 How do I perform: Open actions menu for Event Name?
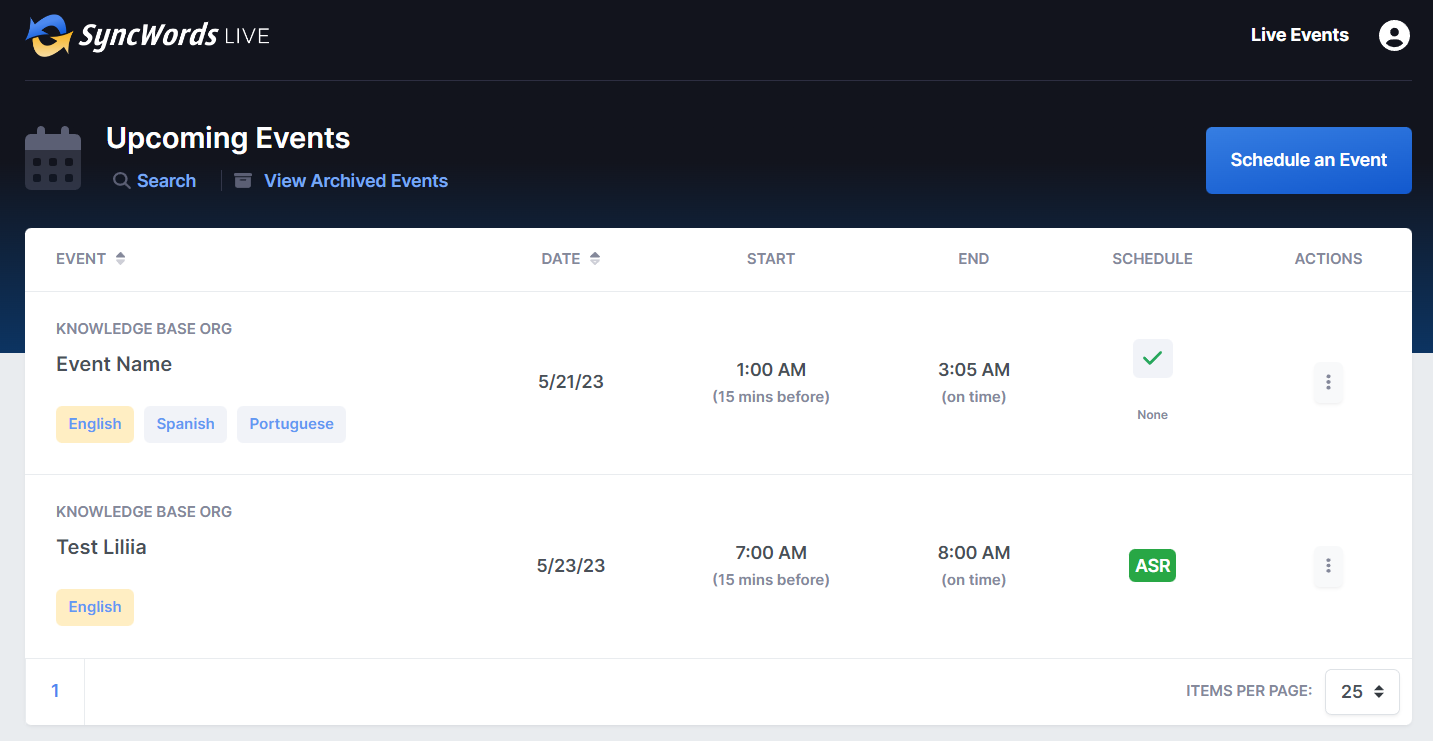pos(1328,382)
